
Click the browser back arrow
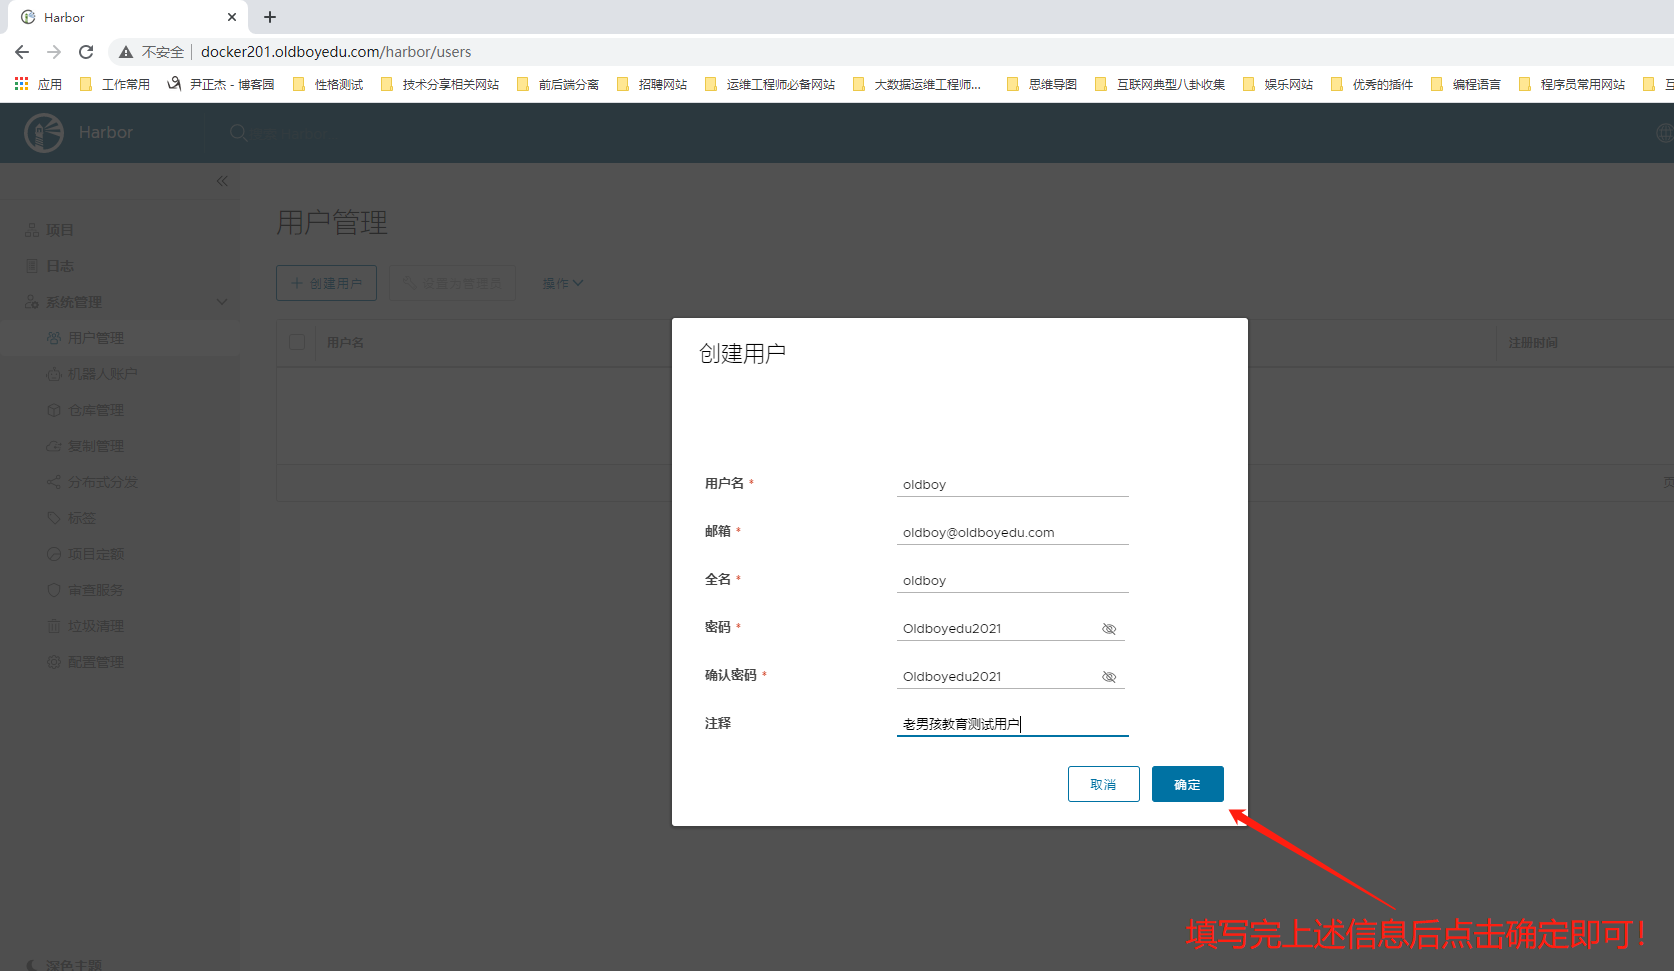tap(22, 52)
